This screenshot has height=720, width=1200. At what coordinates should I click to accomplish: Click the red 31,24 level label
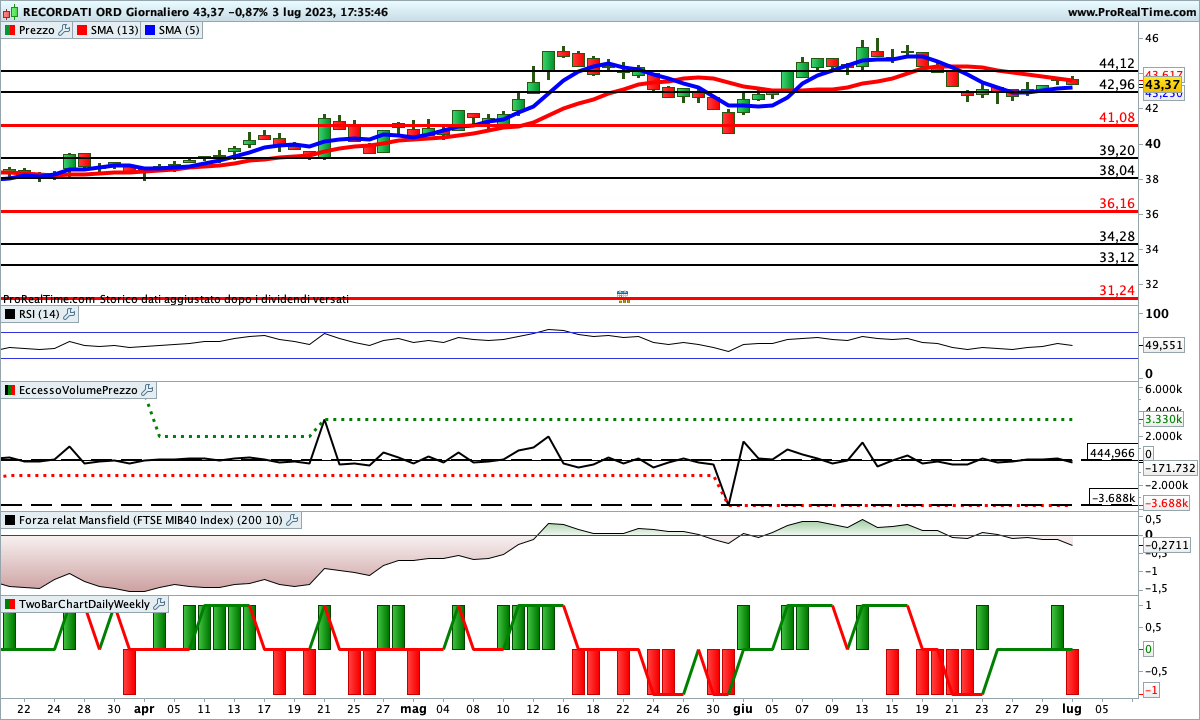[1116, 290]
